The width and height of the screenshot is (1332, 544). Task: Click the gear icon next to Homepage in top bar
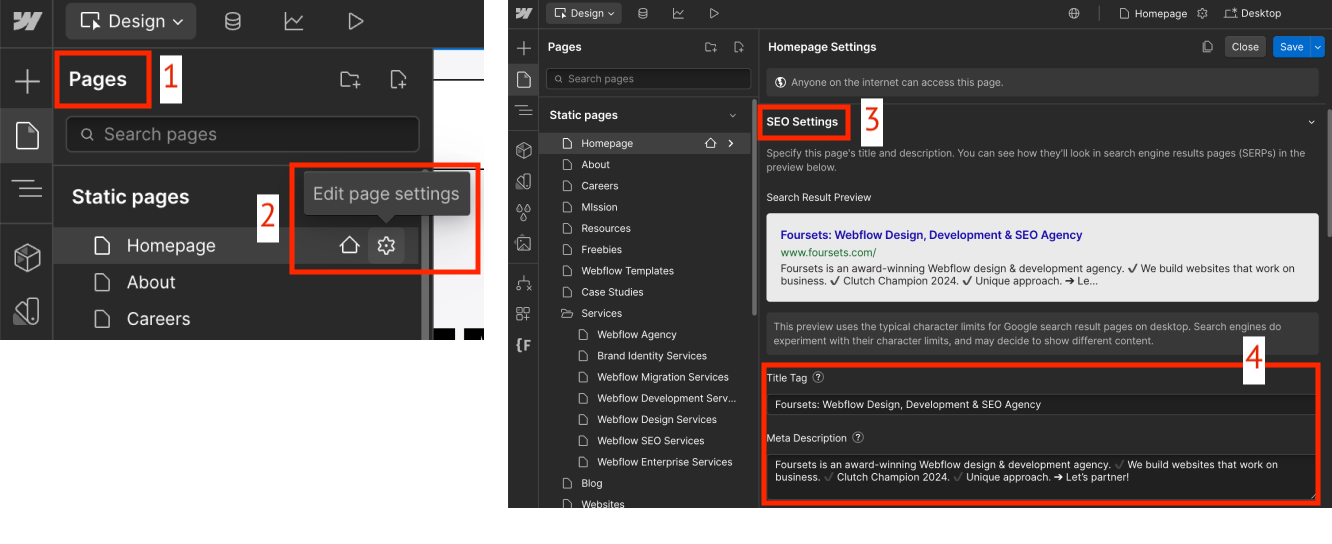point(1202,14)
